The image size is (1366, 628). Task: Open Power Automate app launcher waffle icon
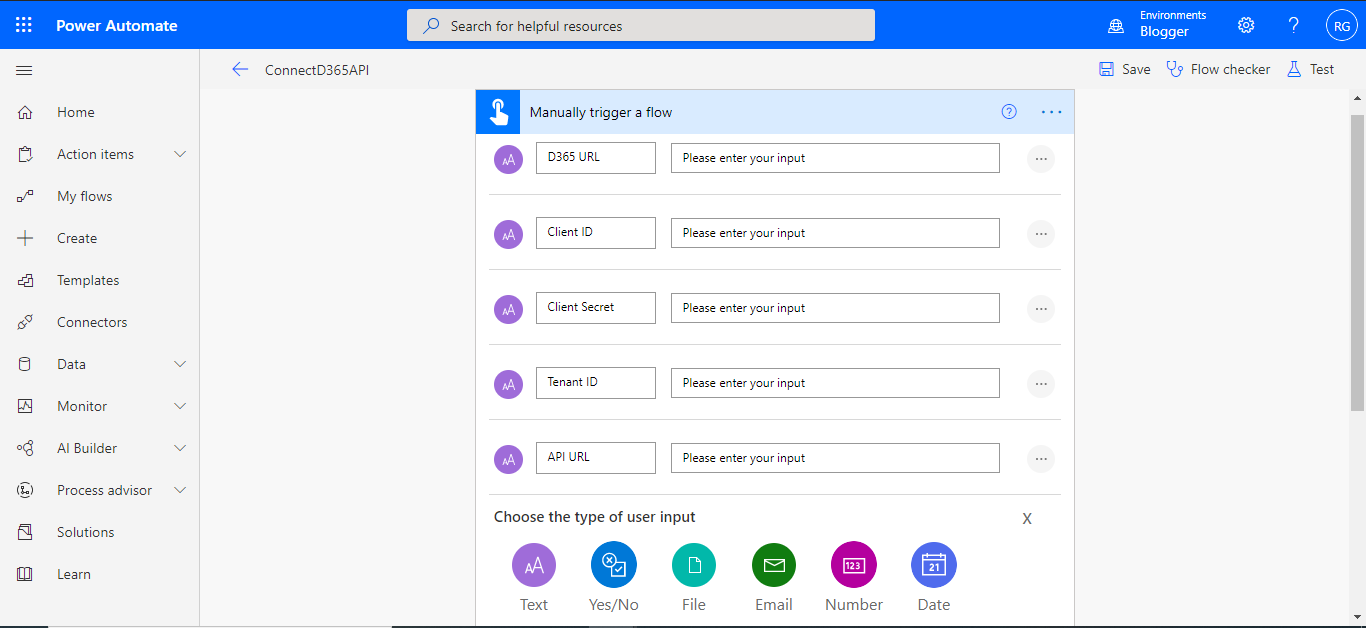(x=24, y=24)
